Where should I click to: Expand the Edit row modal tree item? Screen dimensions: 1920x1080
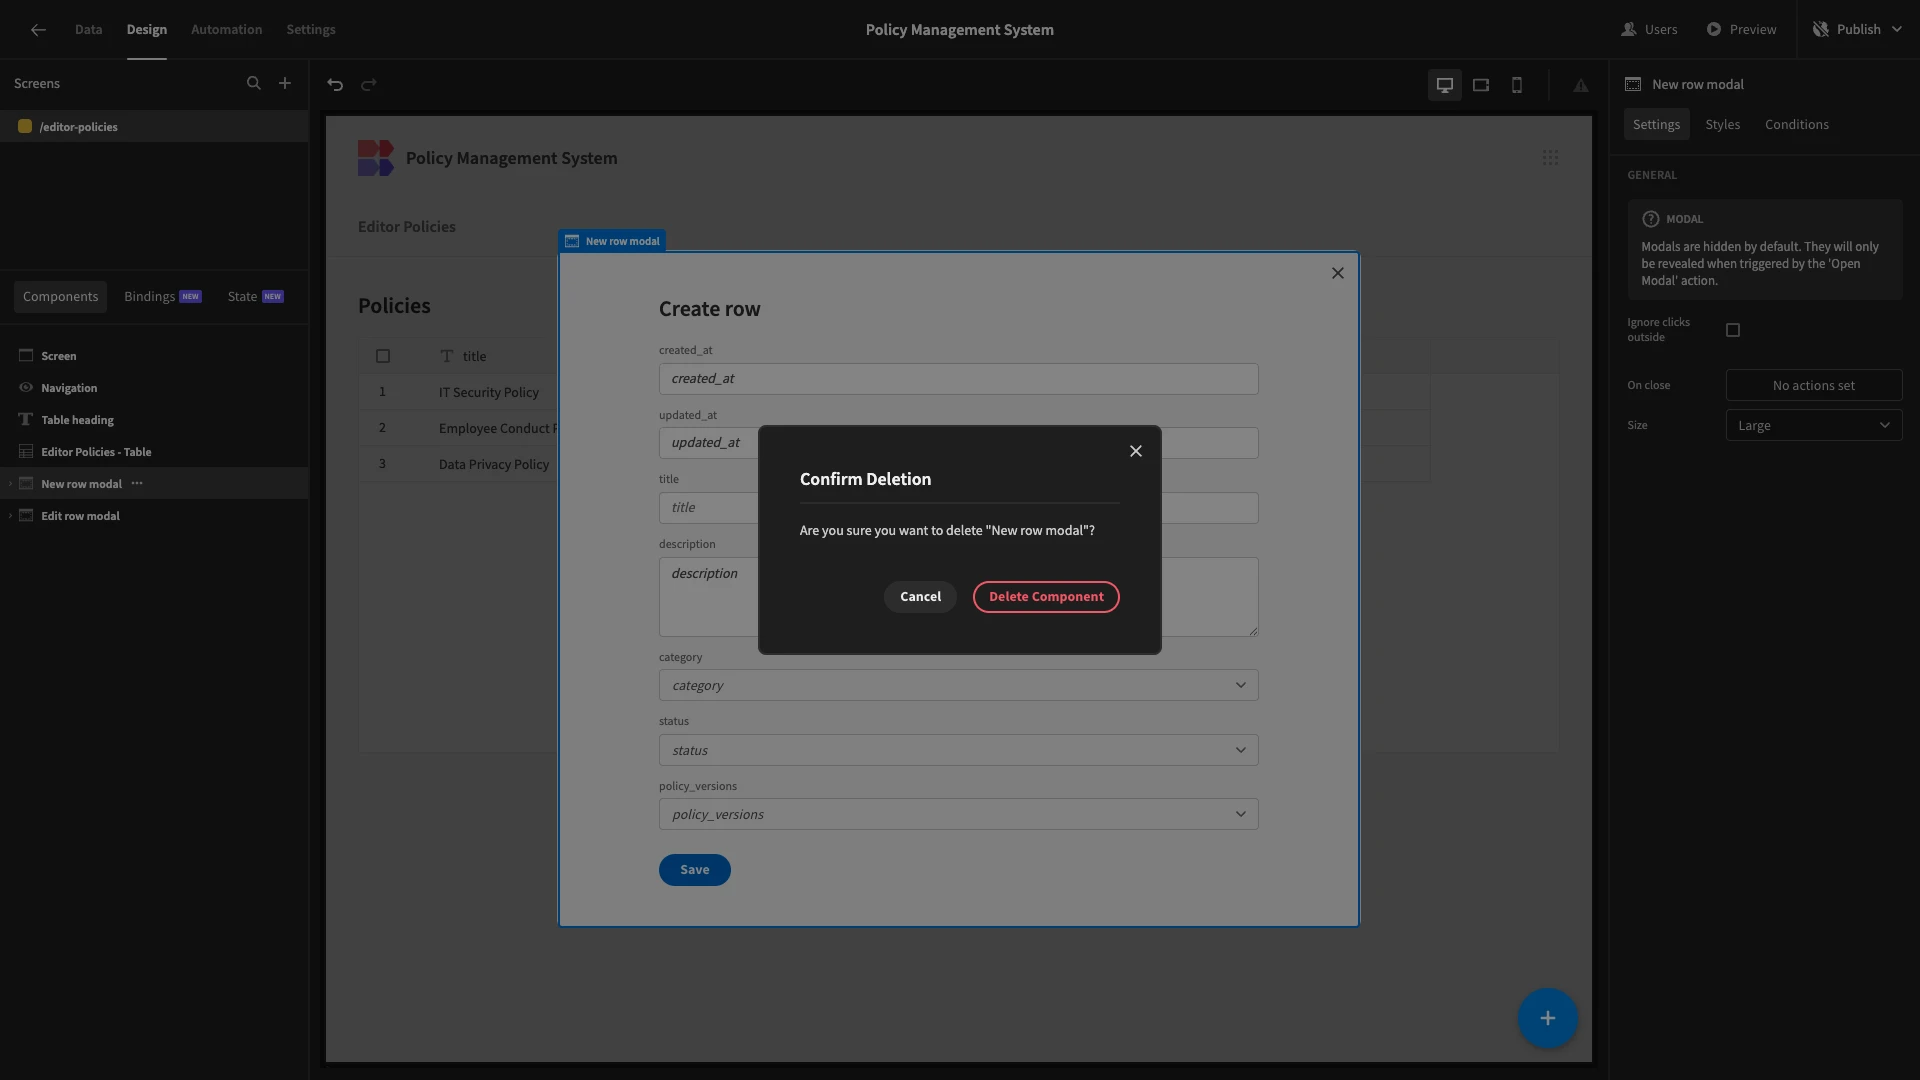(x=10, y=516)
